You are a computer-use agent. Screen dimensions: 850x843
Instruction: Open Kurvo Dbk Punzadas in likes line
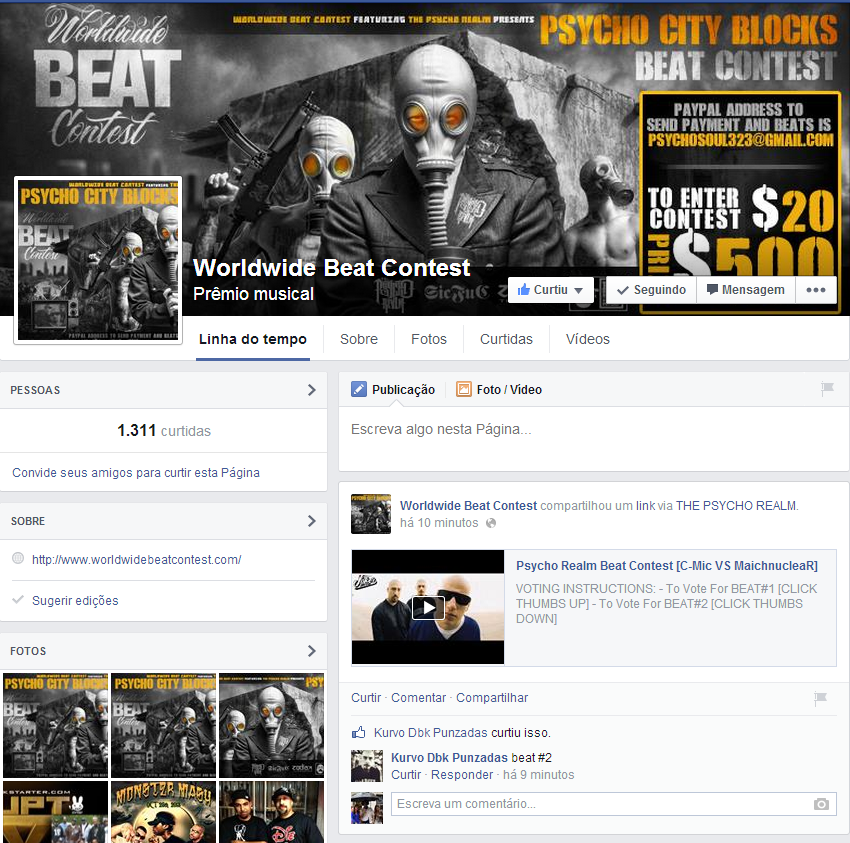coord(430,733)
